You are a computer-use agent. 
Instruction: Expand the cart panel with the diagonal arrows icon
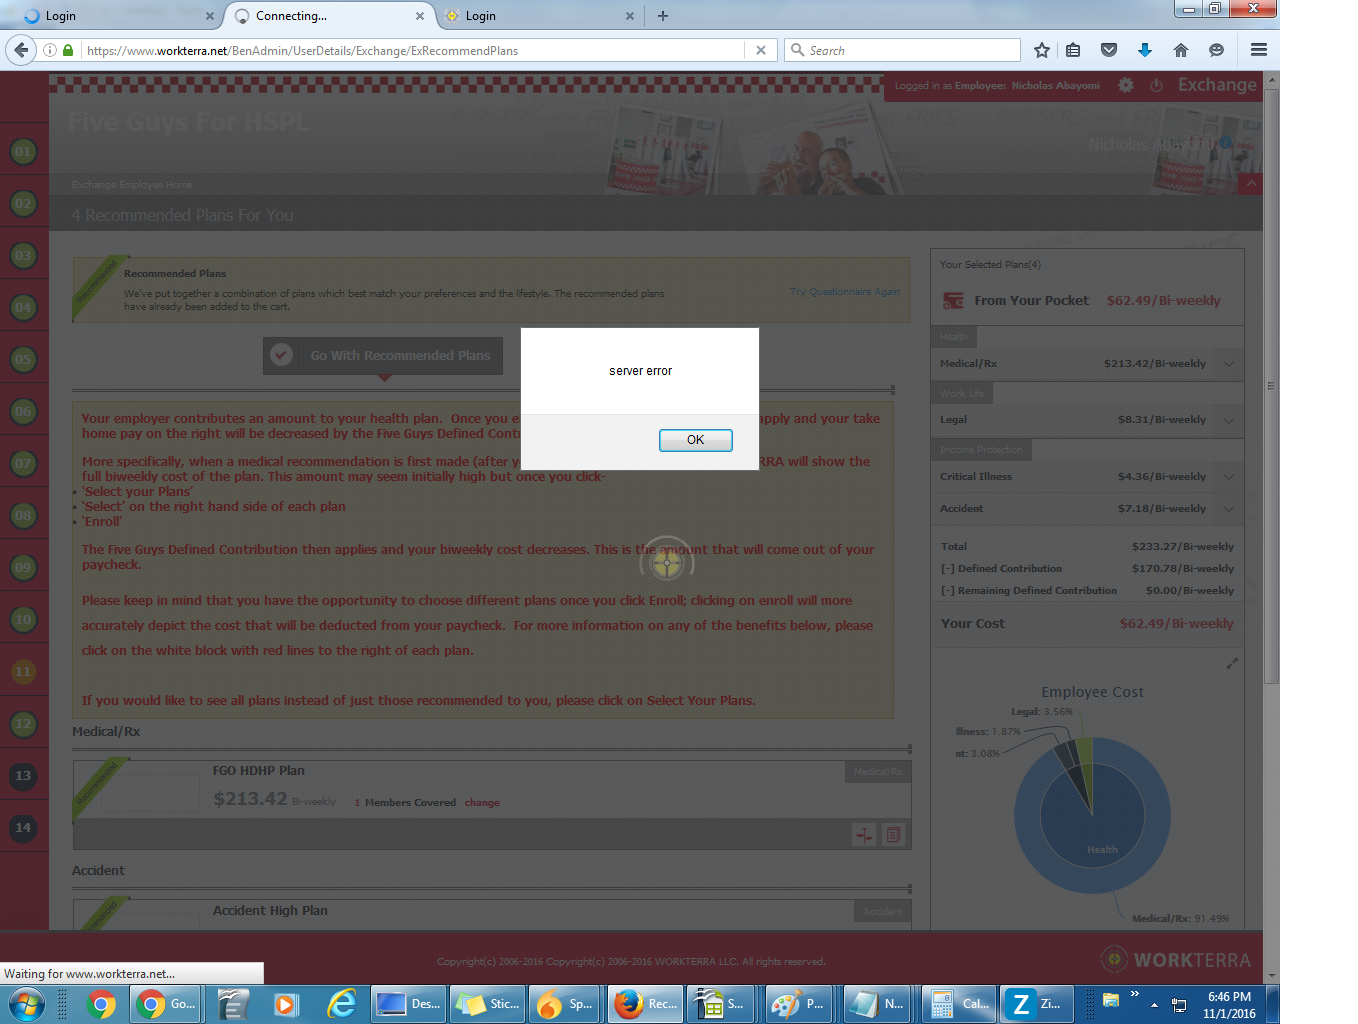[x=1232, y=663]
